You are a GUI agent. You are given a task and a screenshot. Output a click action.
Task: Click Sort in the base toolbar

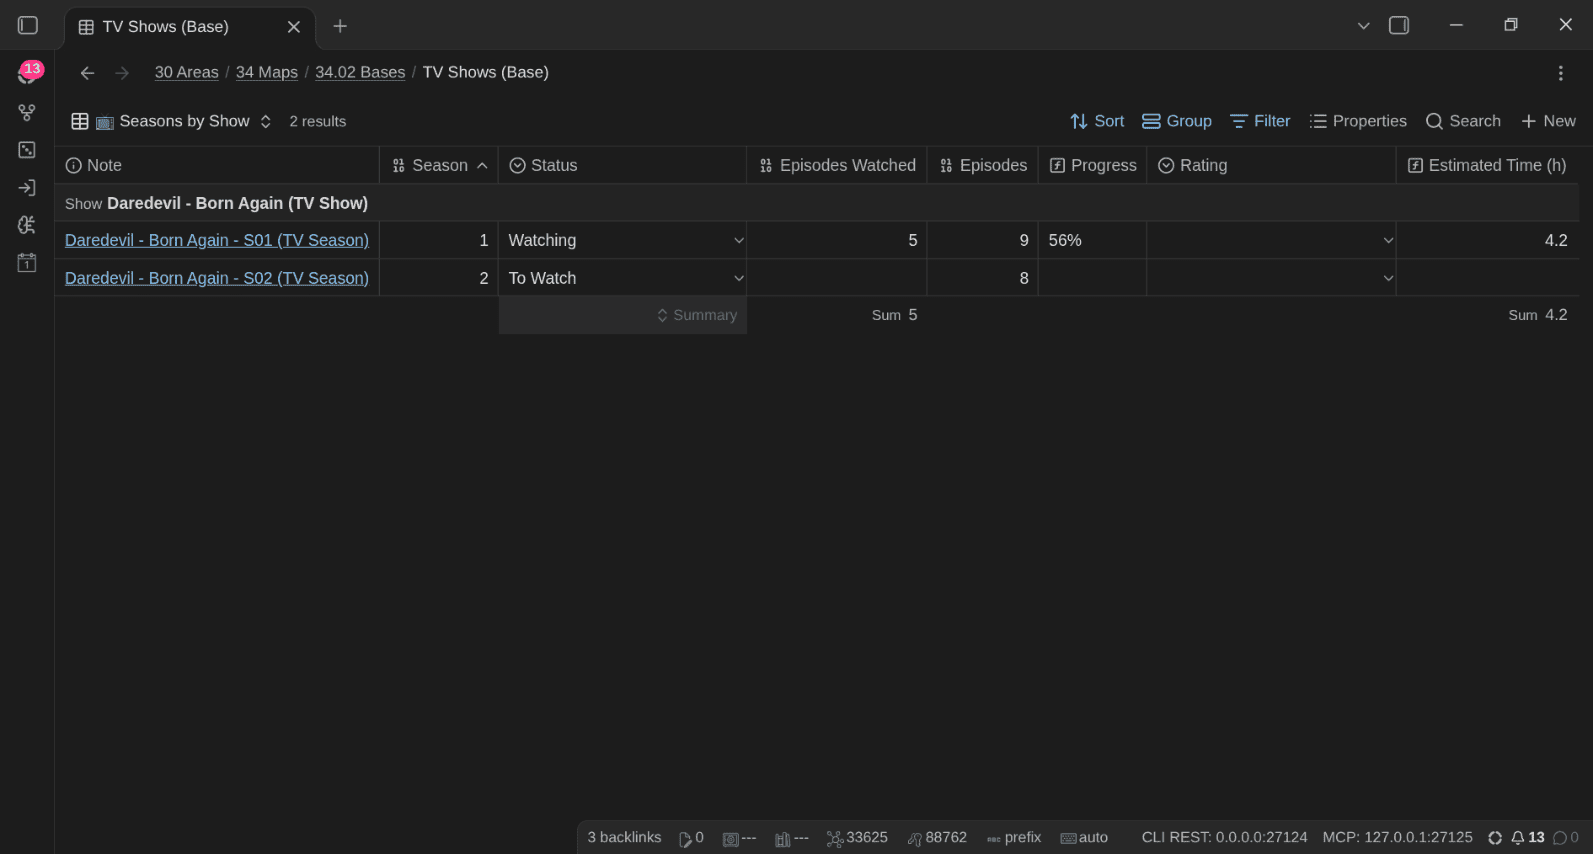(1097, 121)
